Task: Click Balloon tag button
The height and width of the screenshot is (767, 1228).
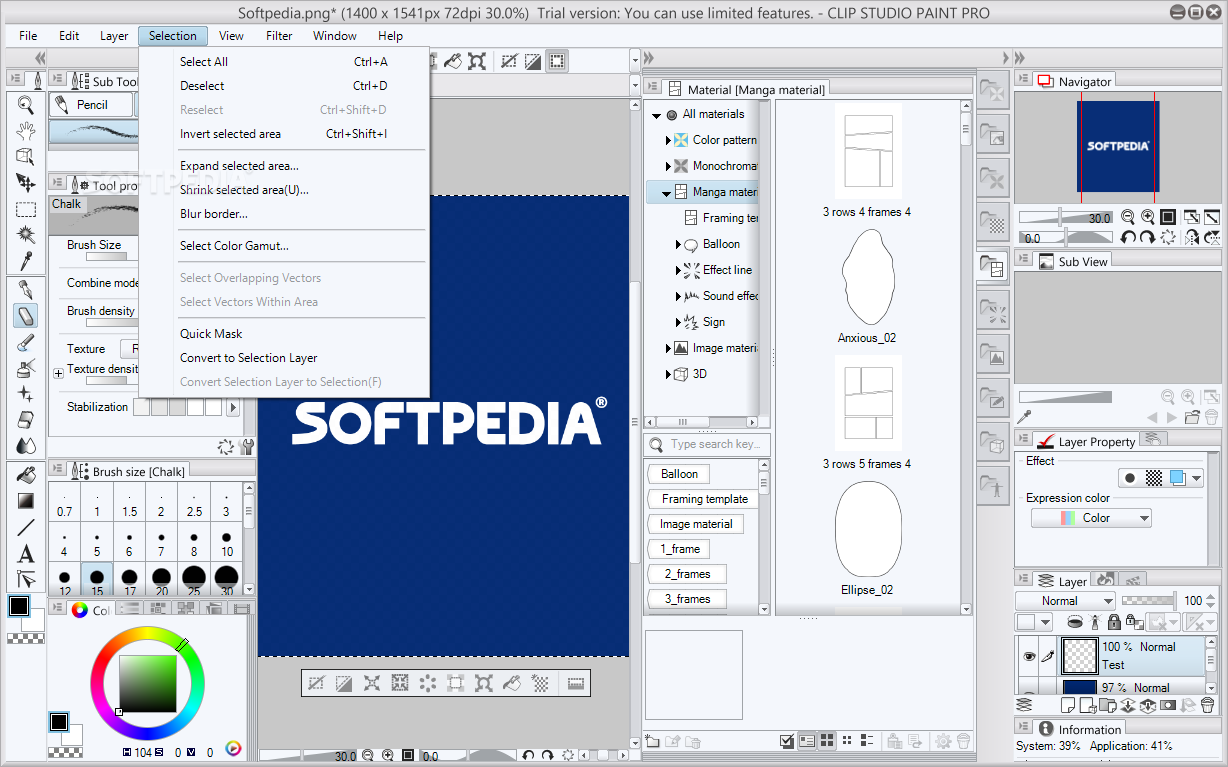Action: click(x=680, y=474)
